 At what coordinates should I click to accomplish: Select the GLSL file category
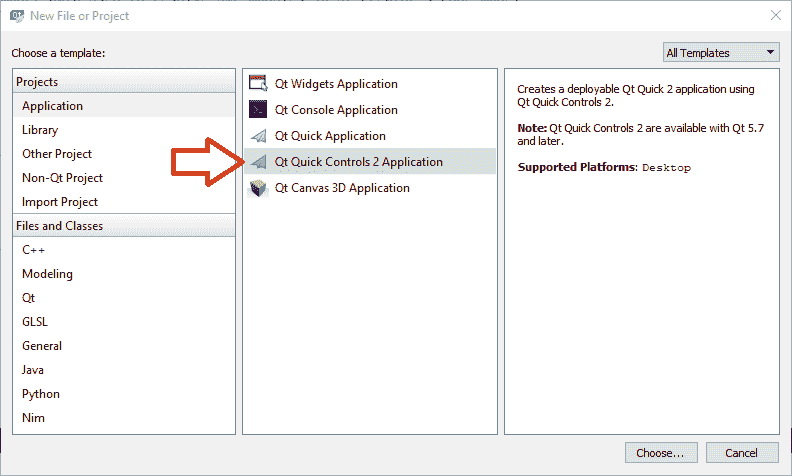pos(35,322)
